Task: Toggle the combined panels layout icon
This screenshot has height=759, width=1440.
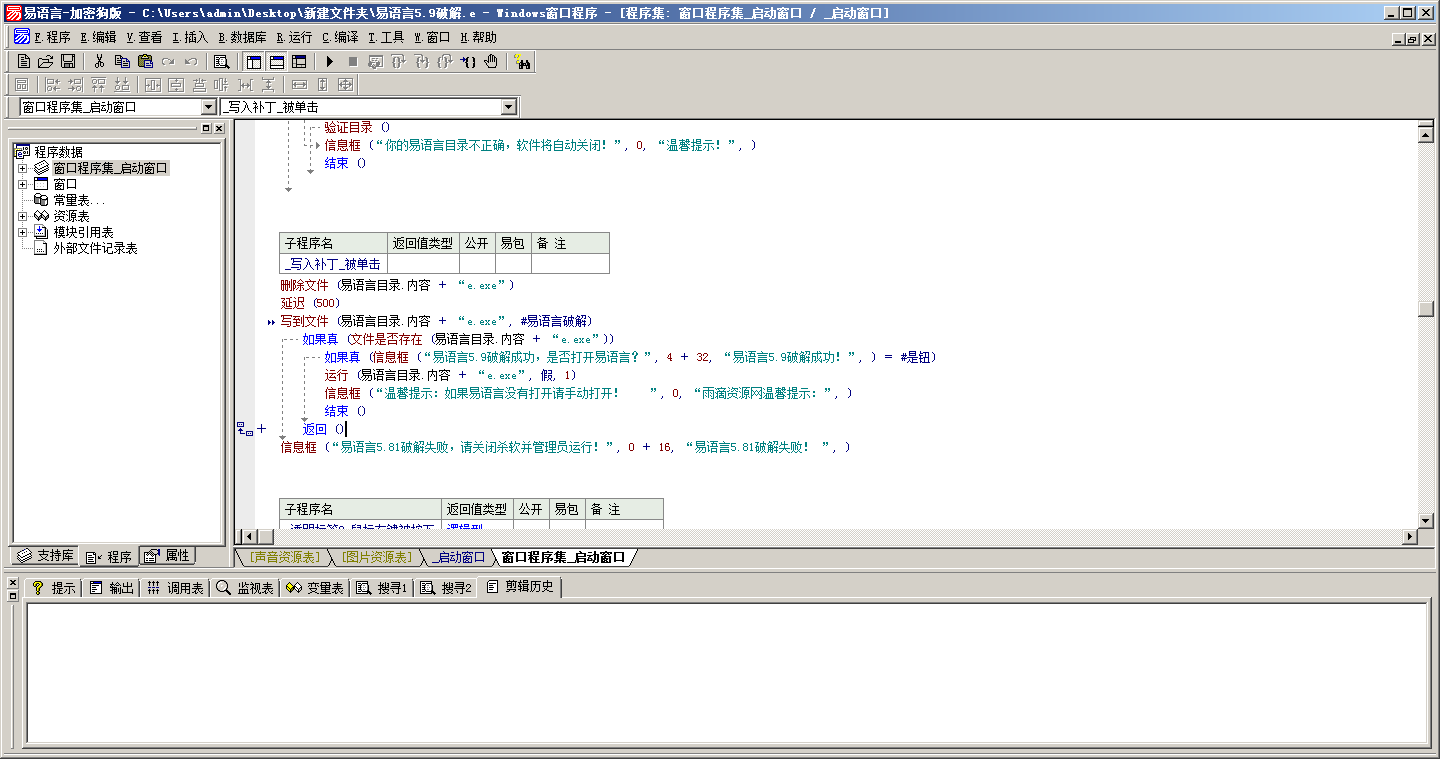Action: [x=299, y=62]
